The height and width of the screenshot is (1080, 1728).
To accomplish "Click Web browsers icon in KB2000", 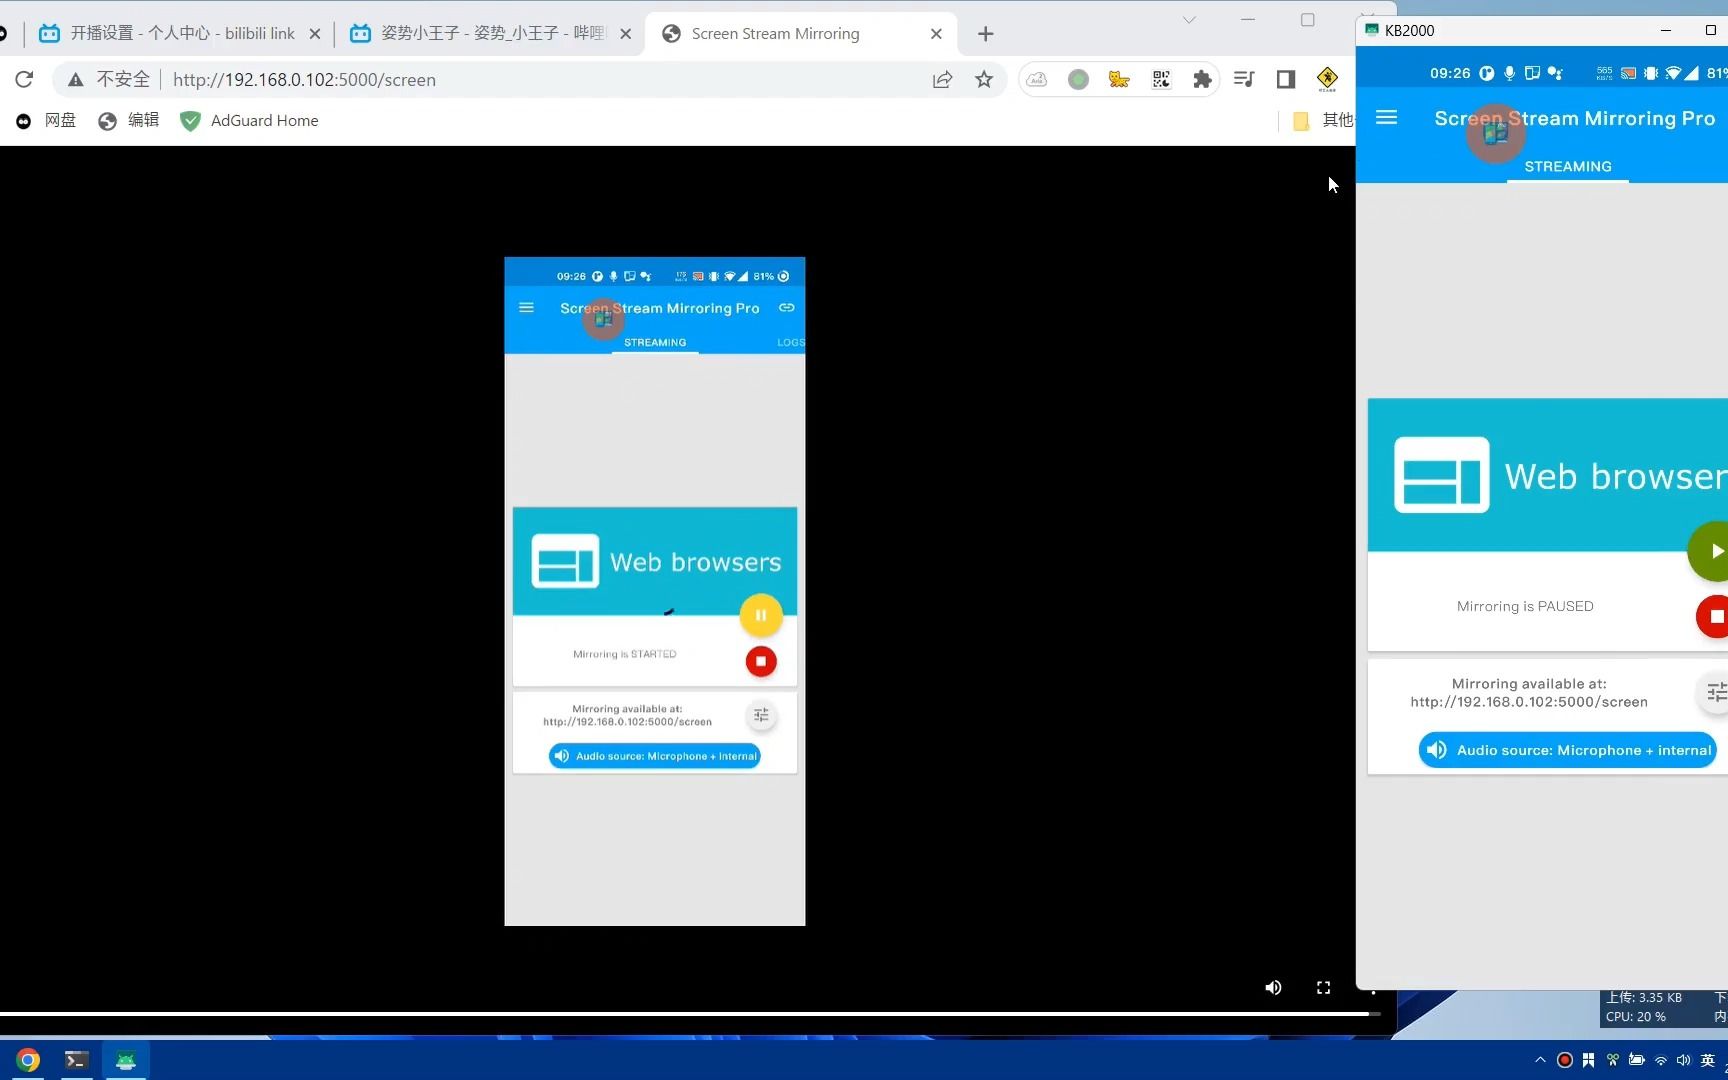I will [x=1441, y=475].
